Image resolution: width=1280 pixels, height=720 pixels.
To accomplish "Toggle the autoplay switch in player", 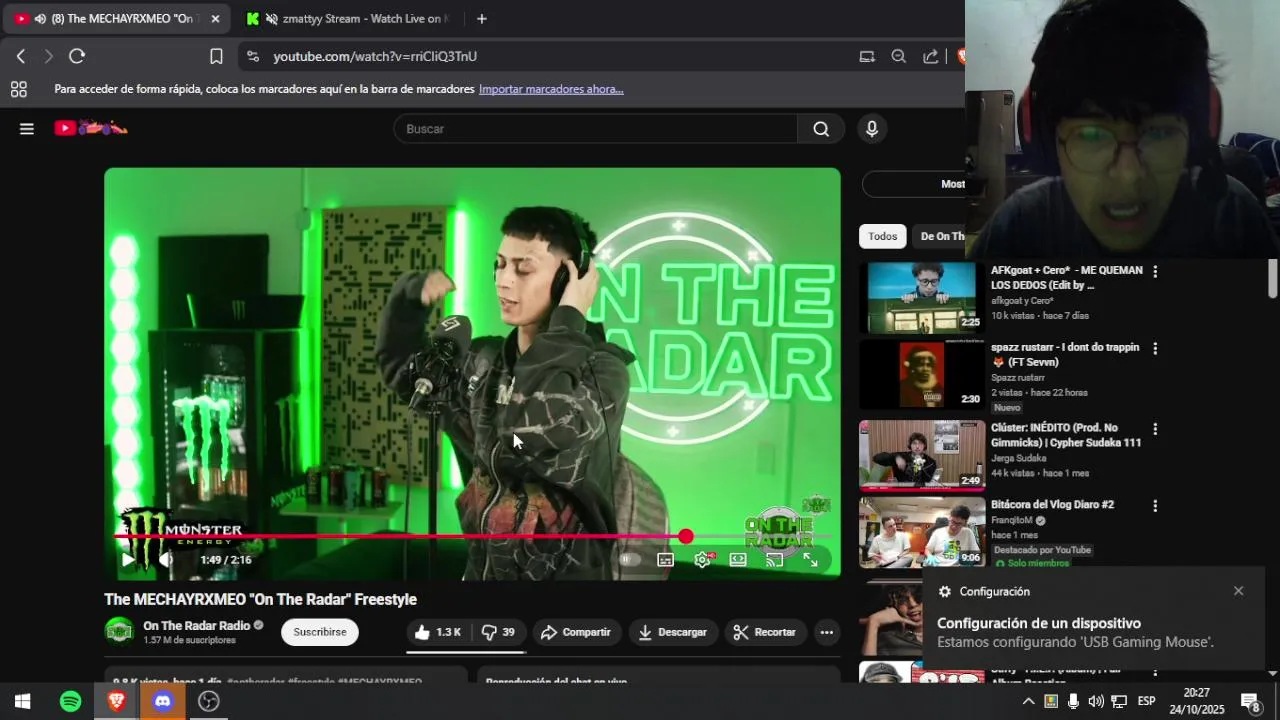I will (629, 560).
